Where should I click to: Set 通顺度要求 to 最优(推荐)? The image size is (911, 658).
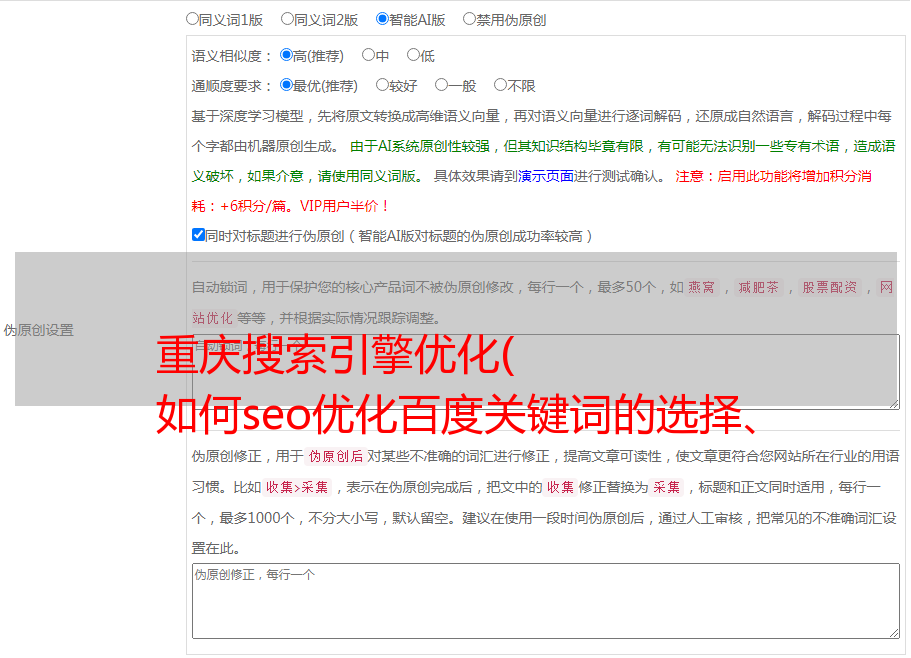click(x=286, y=85)
